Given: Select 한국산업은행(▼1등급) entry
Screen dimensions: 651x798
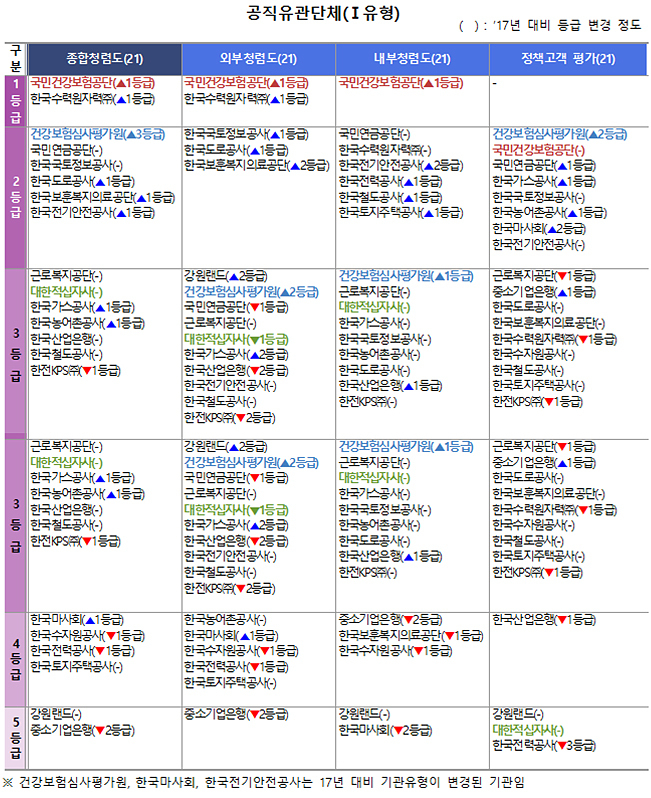Looking at the screenshot, I should coord(545,620).
